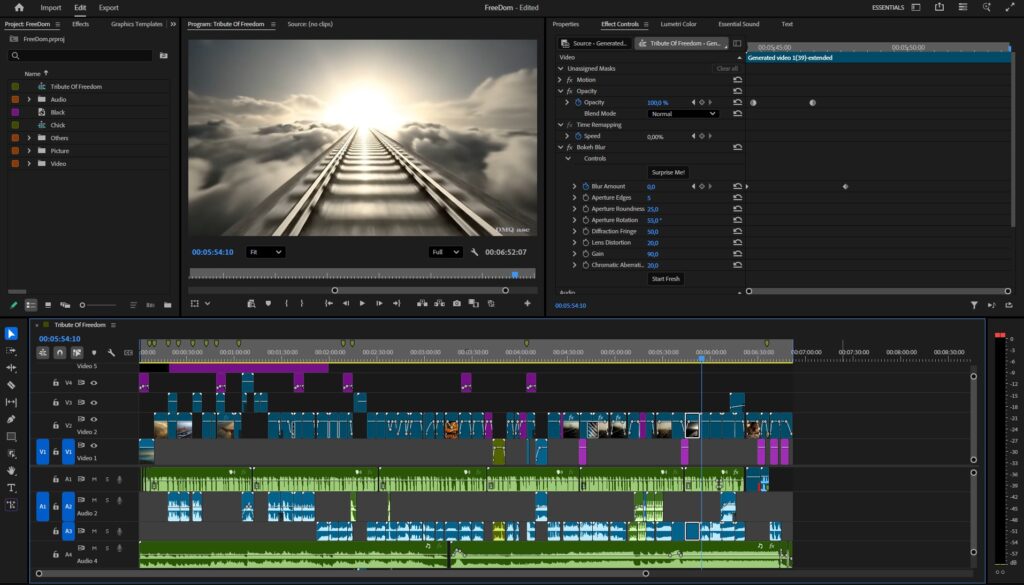This screenshot has width=1024, height=585.
Task: Click the Add Marker icon in Program monitor
Action: [x=267, y=302]
